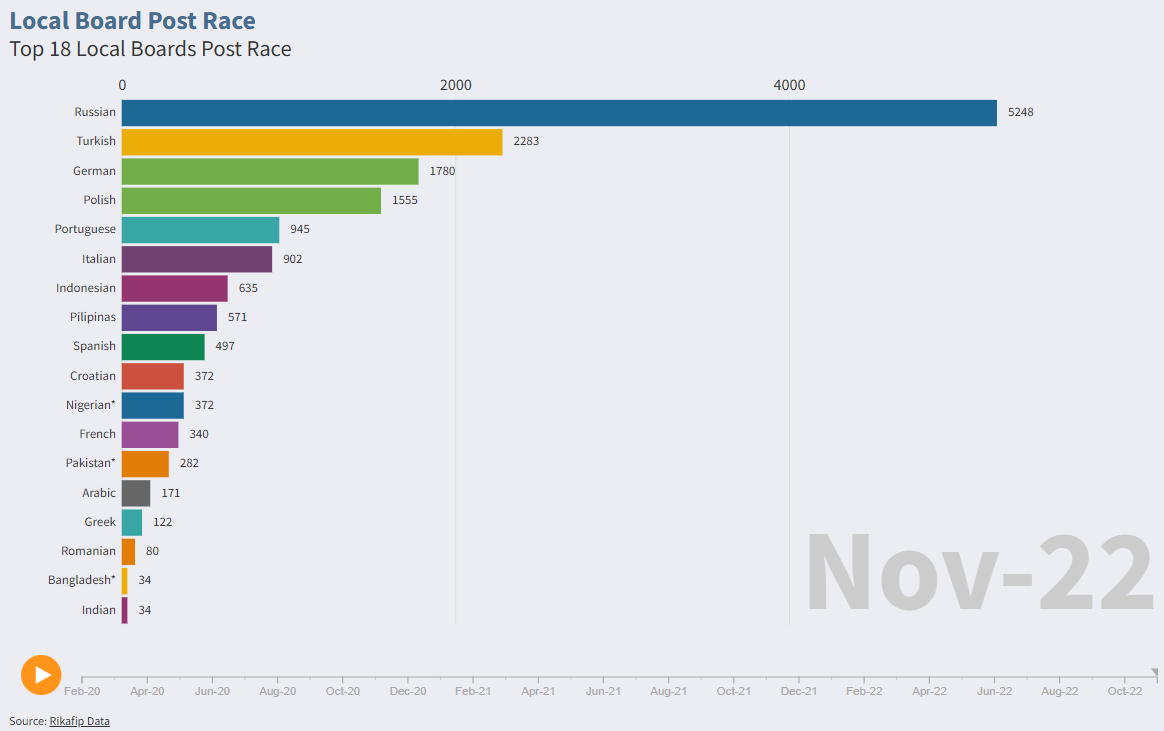
Task: Click the Local Board Post Race title
Action: (132, 21)
